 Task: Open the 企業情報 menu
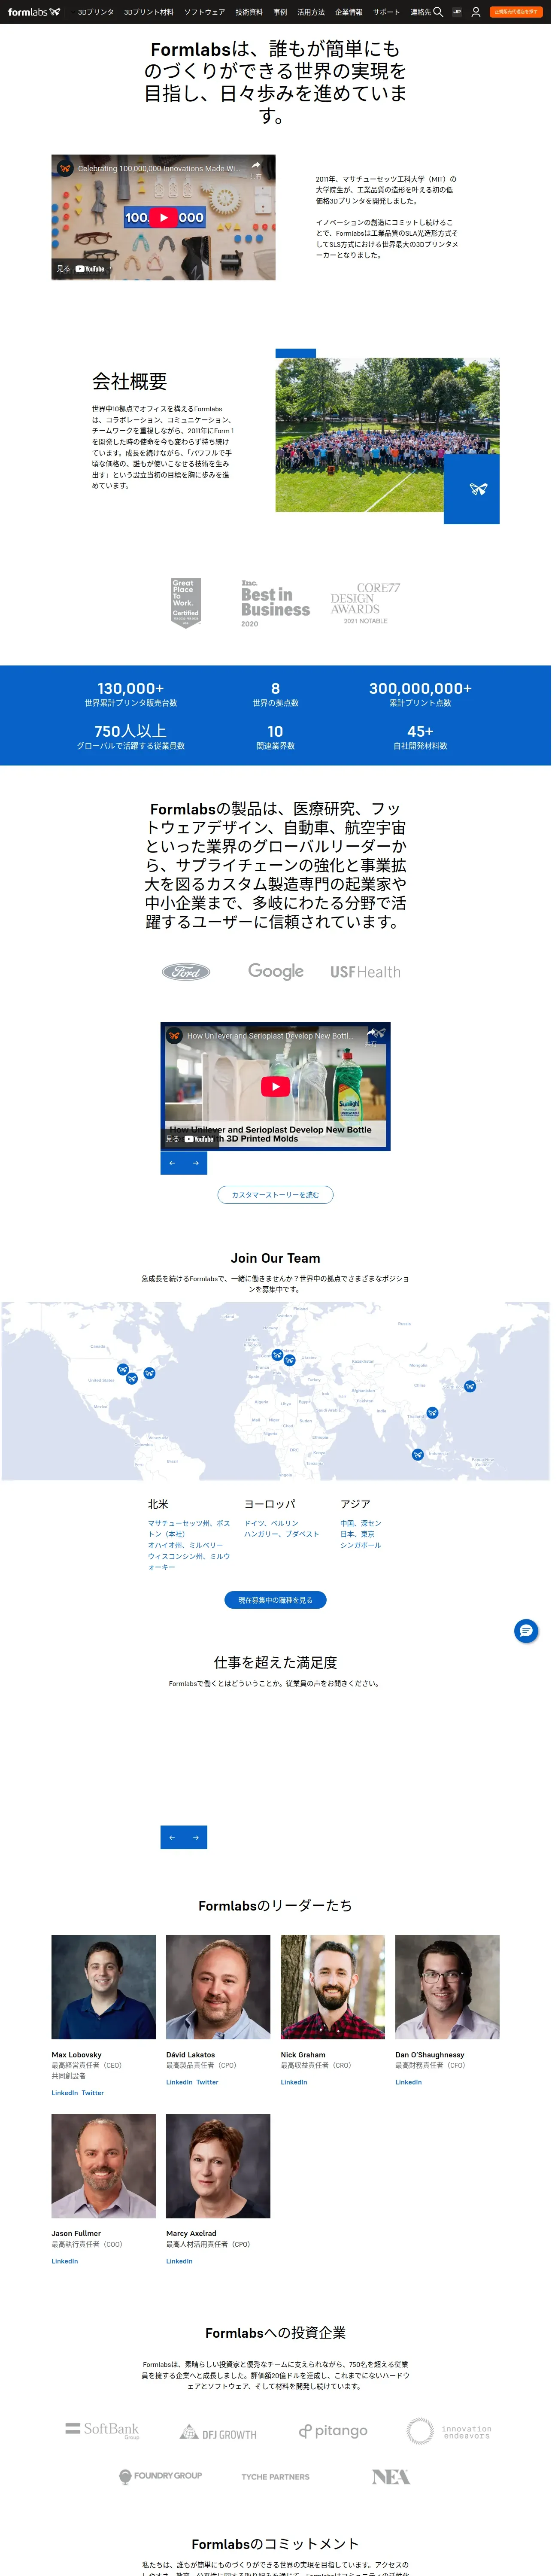point(349,12)
